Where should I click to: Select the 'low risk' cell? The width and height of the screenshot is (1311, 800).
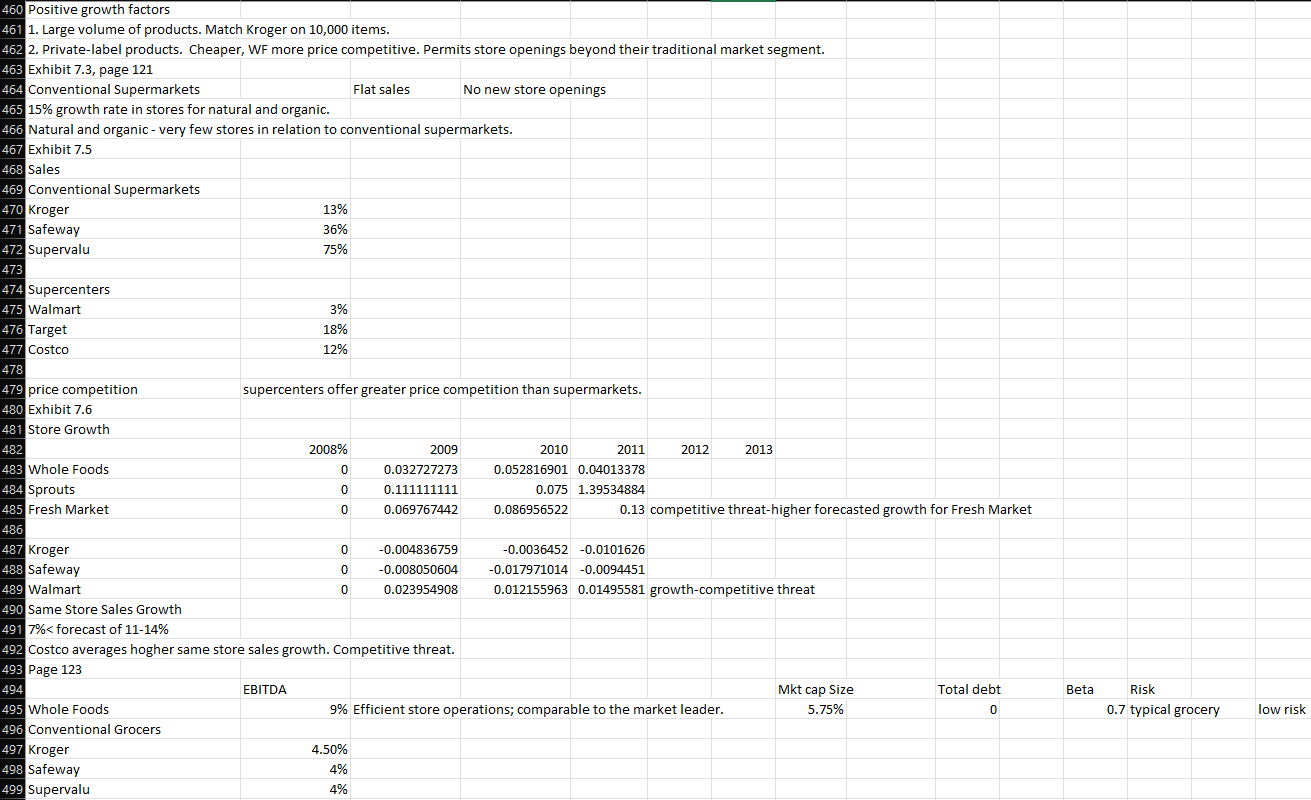pyautogui.click(x=1282, y=710)
